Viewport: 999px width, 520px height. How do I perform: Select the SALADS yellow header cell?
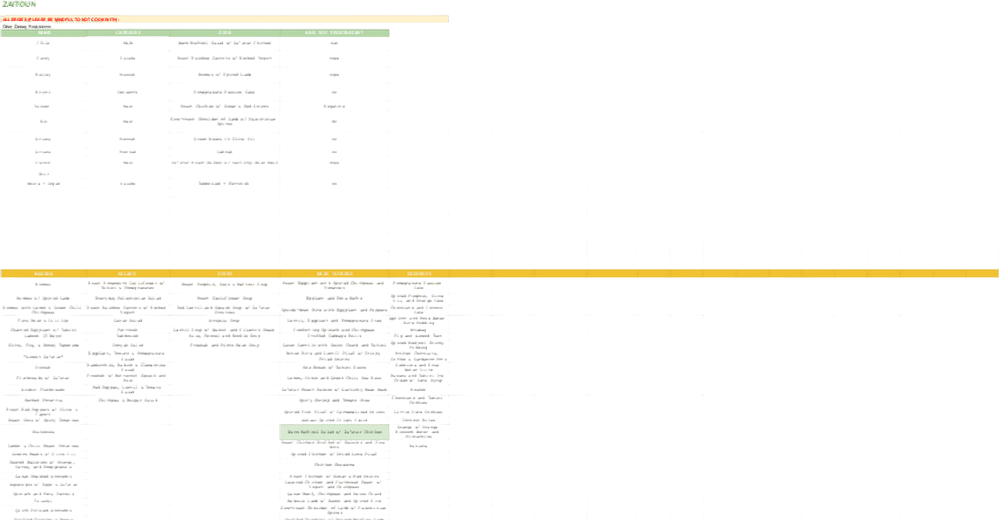pos(128,273)
